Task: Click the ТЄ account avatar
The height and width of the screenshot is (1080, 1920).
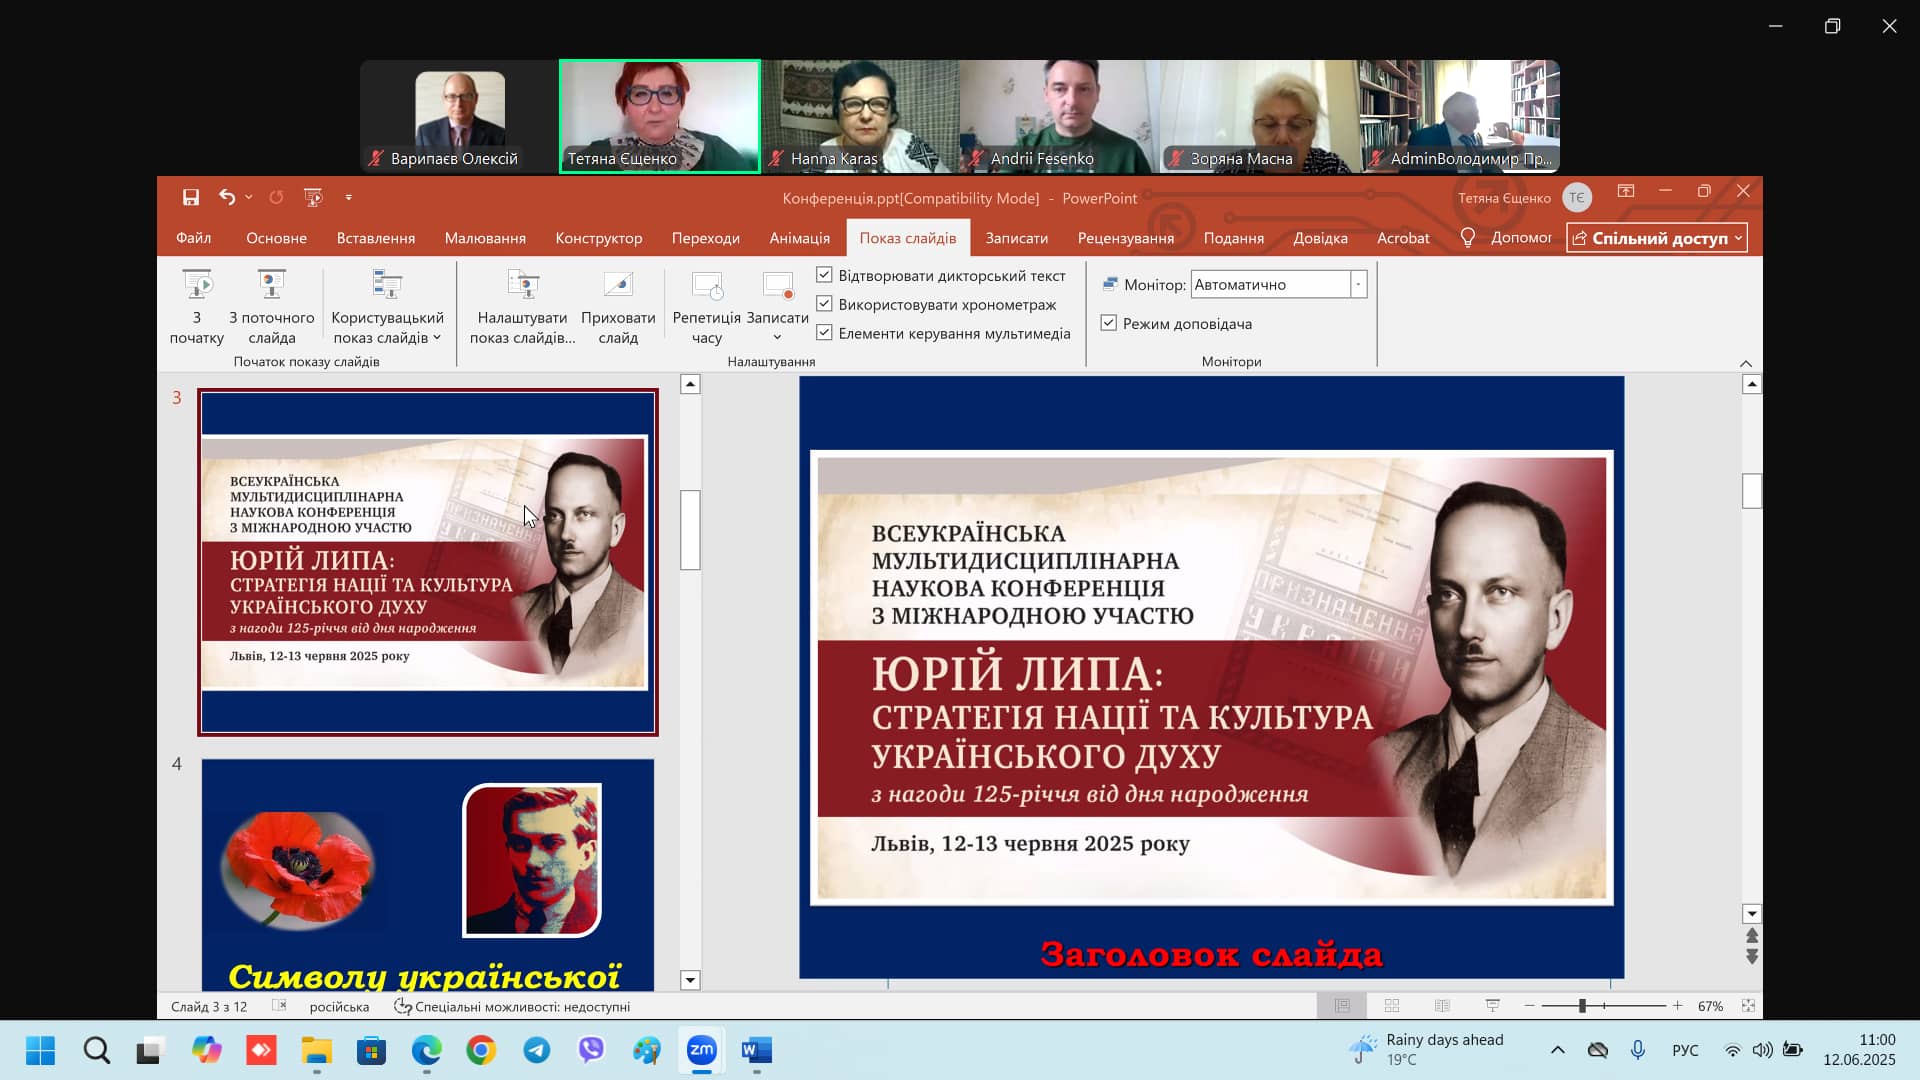Action: click(1577, 197)
